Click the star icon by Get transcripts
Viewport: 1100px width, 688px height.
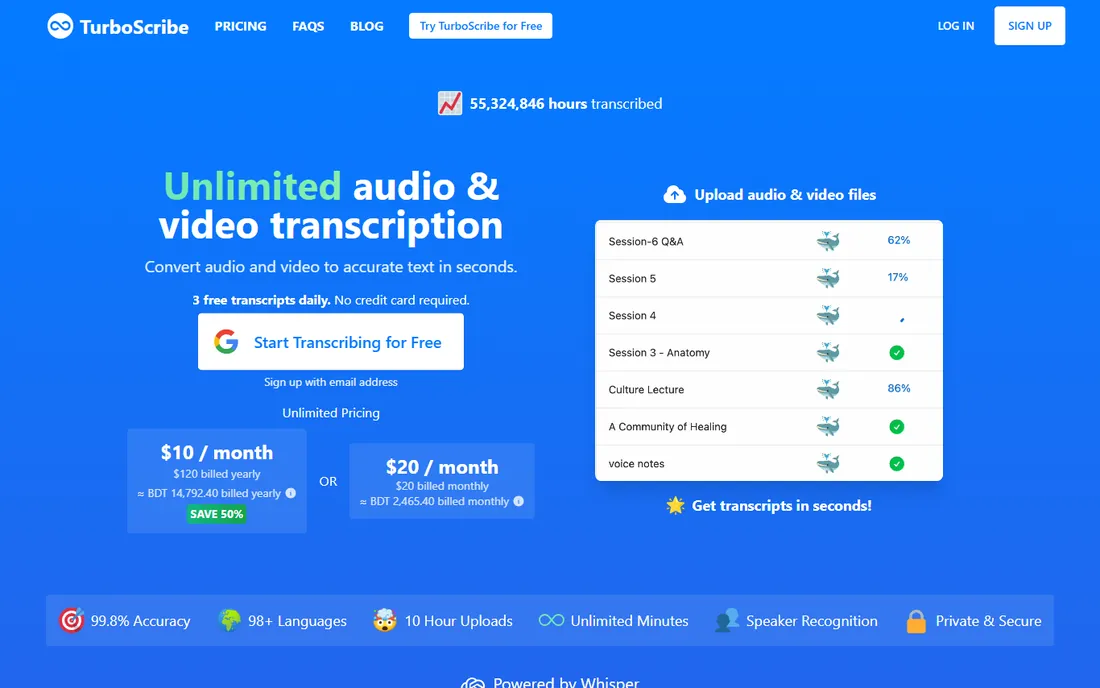pyautogui.click(x=675, y=505)
